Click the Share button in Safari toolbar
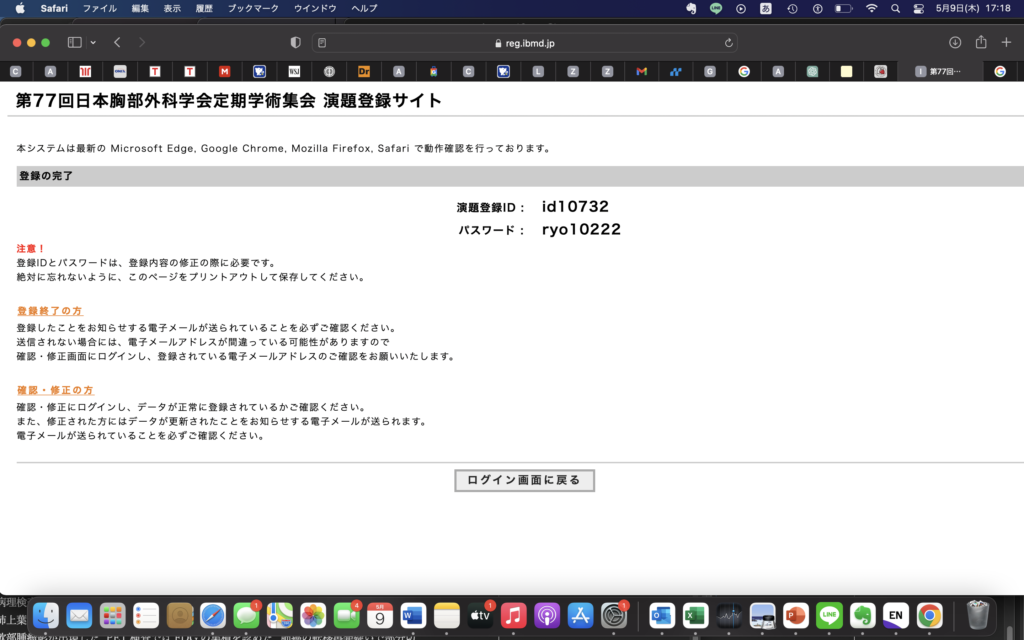Image resolution: width=1024 pixels, height=640 pixels. 981,42
